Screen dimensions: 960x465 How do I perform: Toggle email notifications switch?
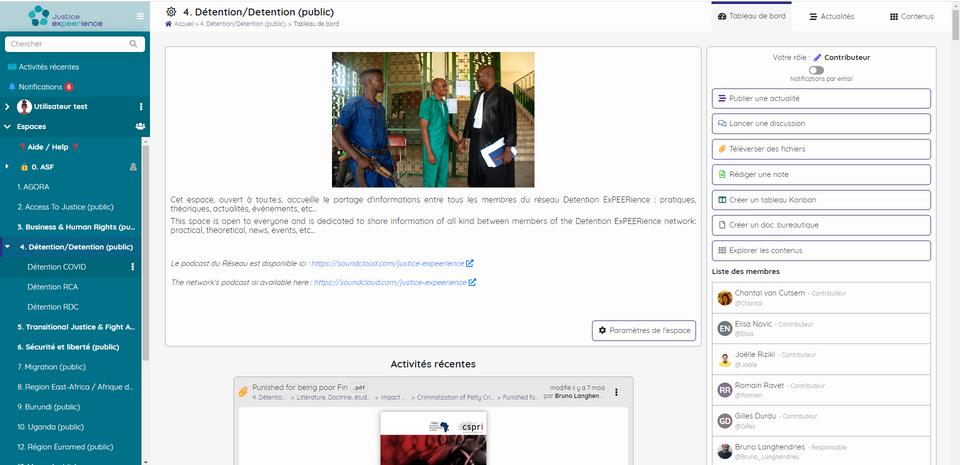click(816, 70)
